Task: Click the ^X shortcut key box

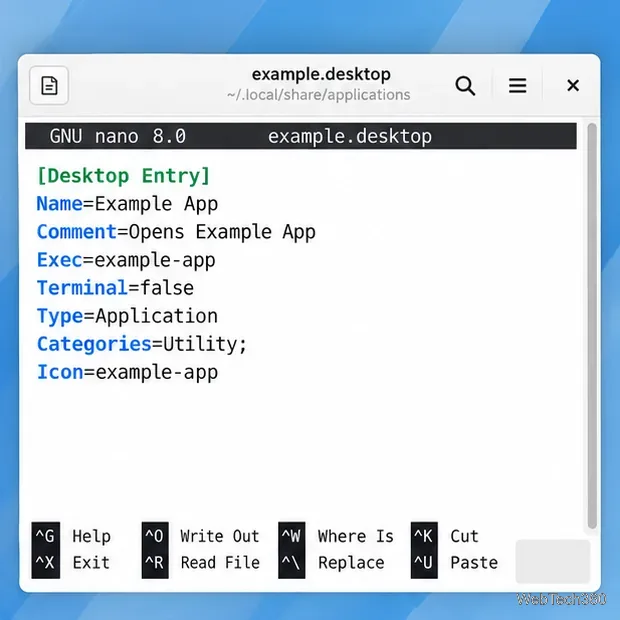Action: [45, 564]
